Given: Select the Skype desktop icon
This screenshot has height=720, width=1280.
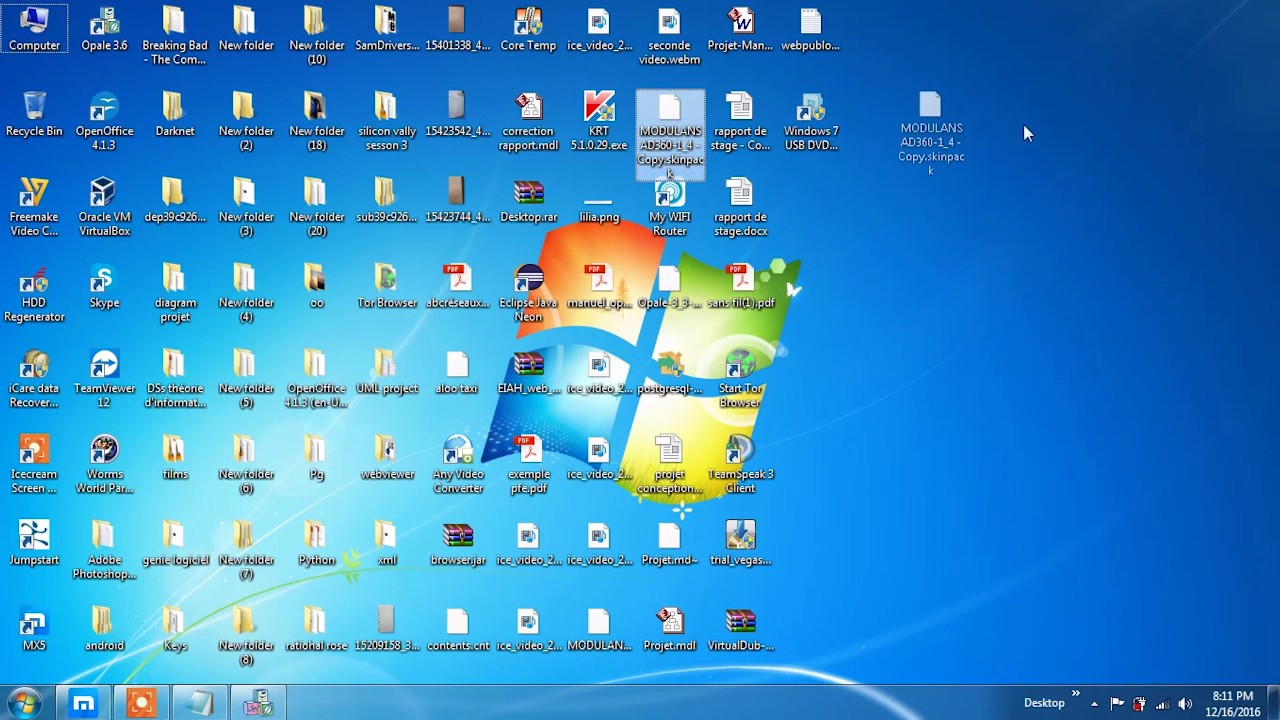Looking at the screenshot, I should point(104,287).
